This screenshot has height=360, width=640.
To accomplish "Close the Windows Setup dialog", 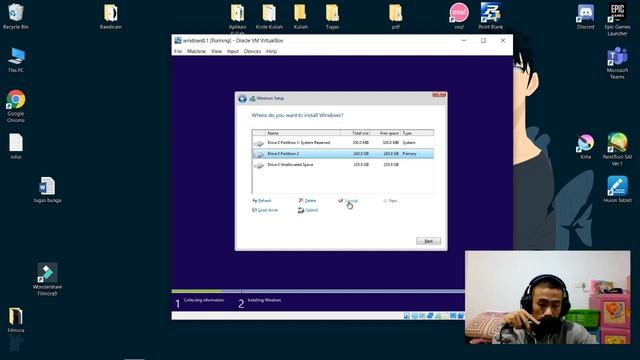I will (439, 95).
